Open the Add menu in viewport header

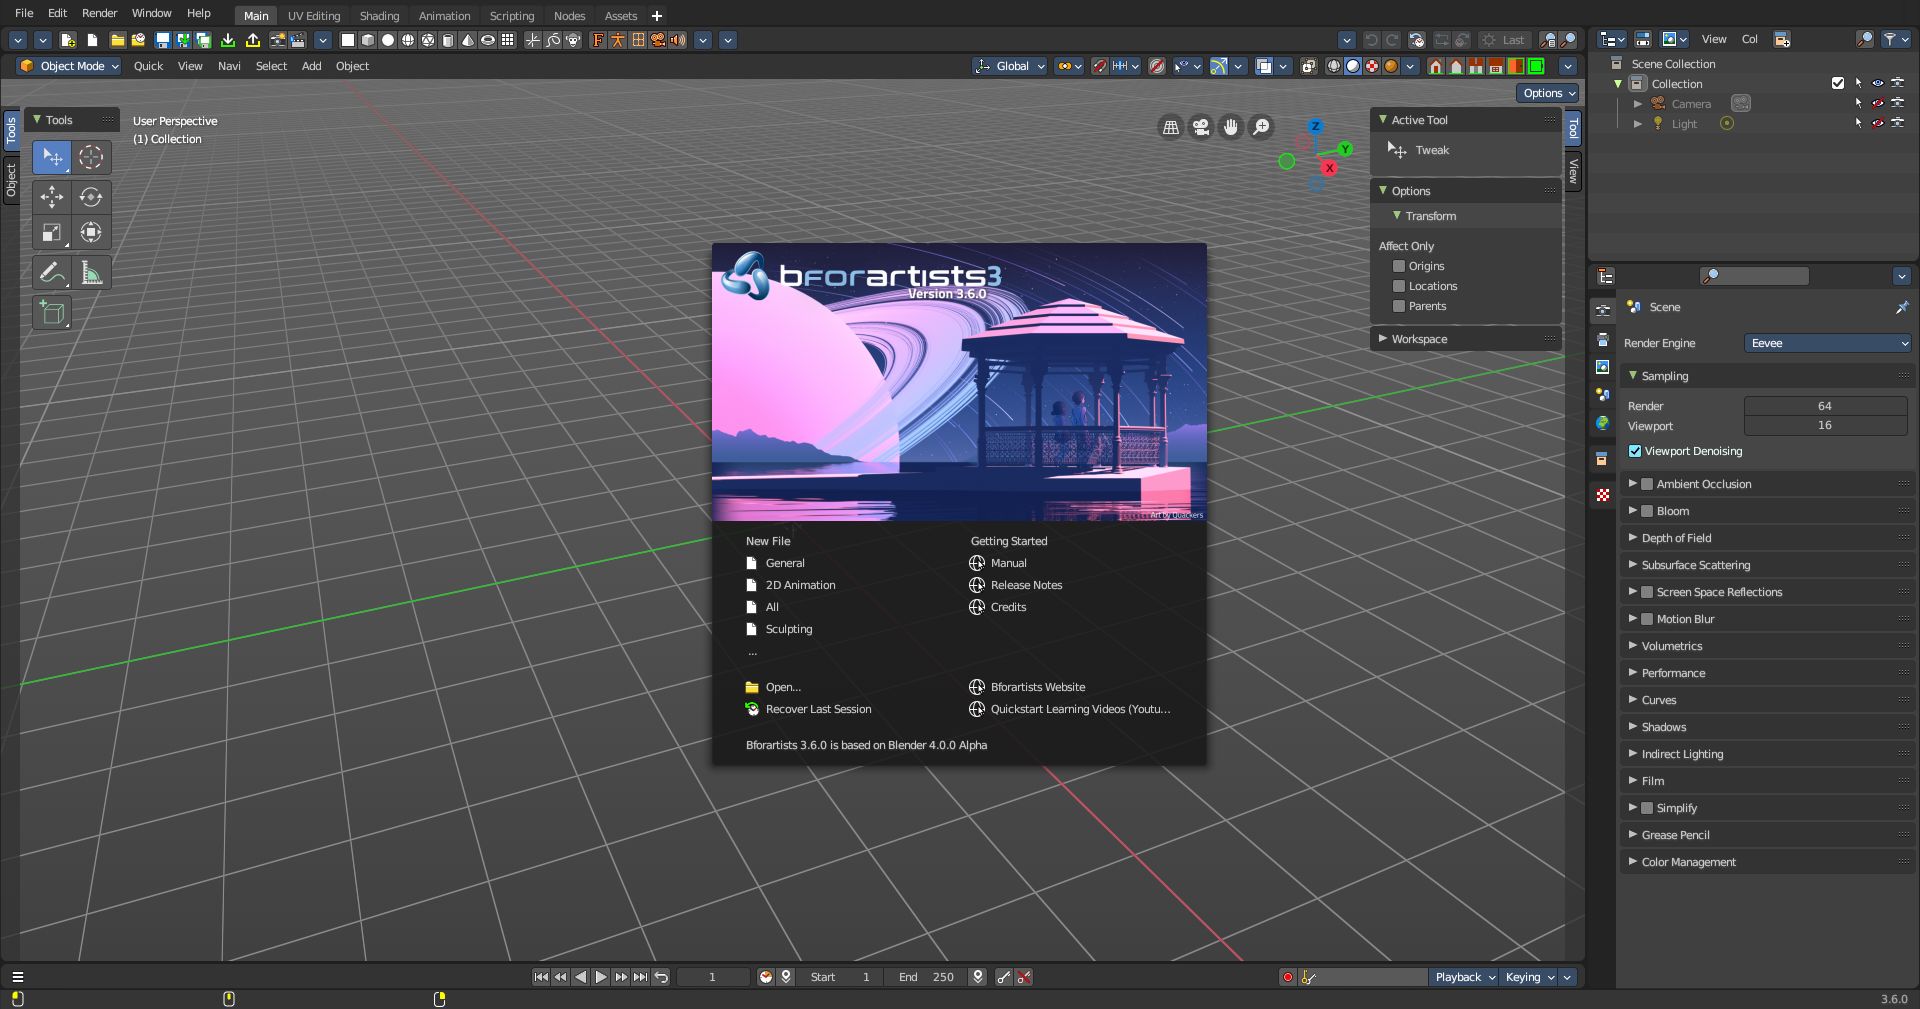[x=312, y=66]
